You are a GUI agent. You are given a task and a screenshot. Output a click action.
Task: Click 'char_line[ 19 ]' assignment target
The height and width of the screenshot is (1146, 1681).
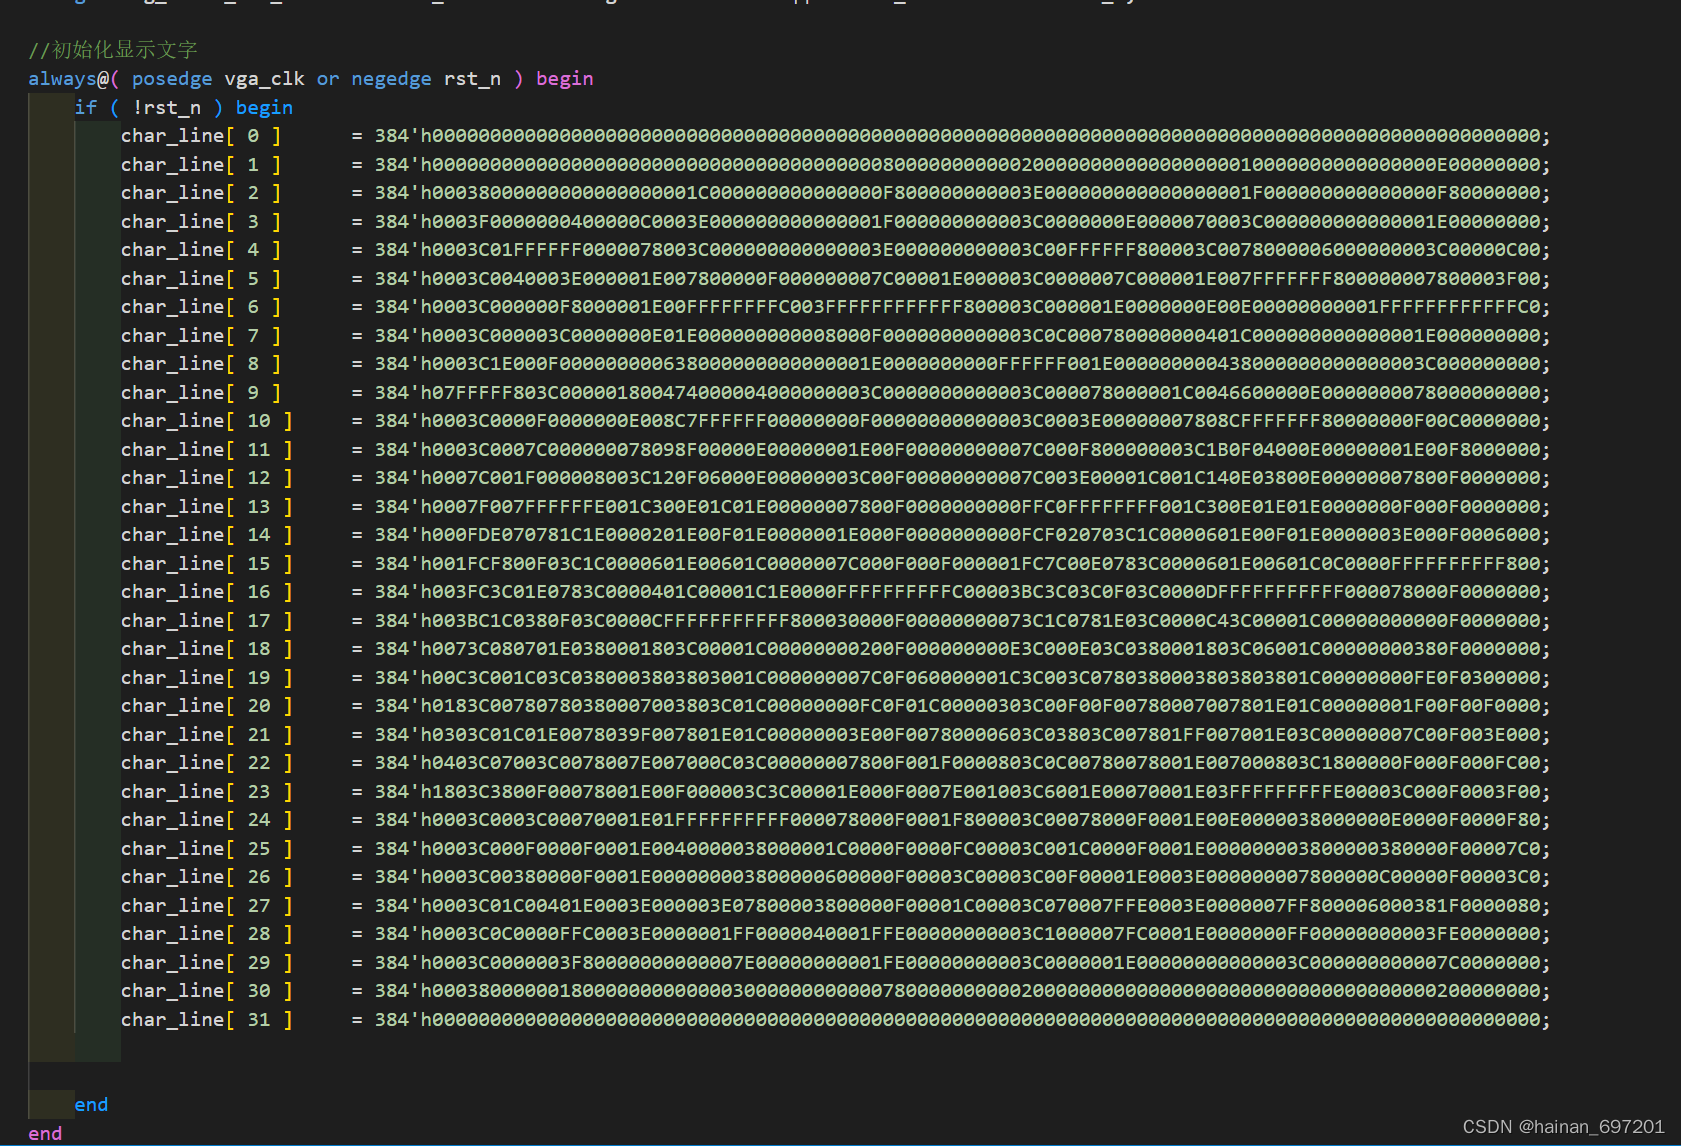[207, 677]
